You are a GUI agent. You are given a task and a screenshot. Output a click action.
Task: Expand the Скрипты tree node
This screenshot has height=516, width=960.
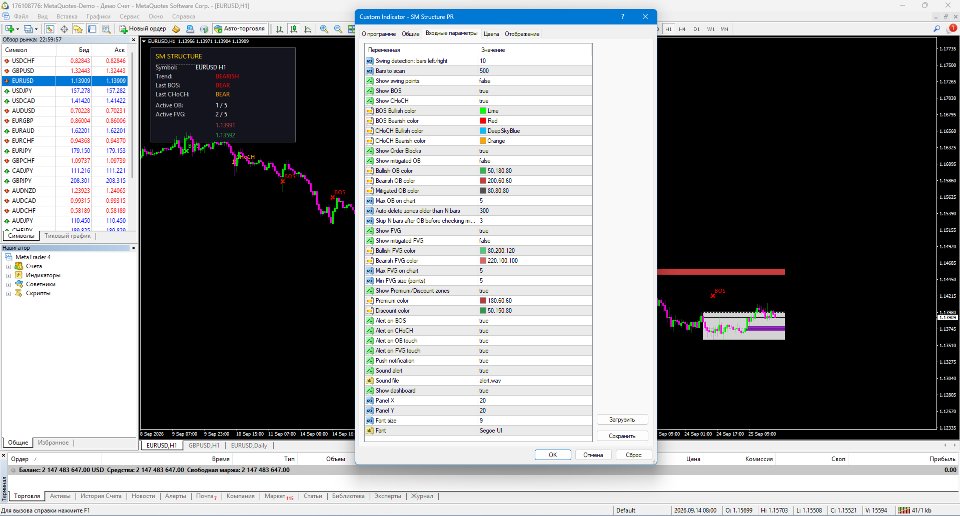coord(9,293)
